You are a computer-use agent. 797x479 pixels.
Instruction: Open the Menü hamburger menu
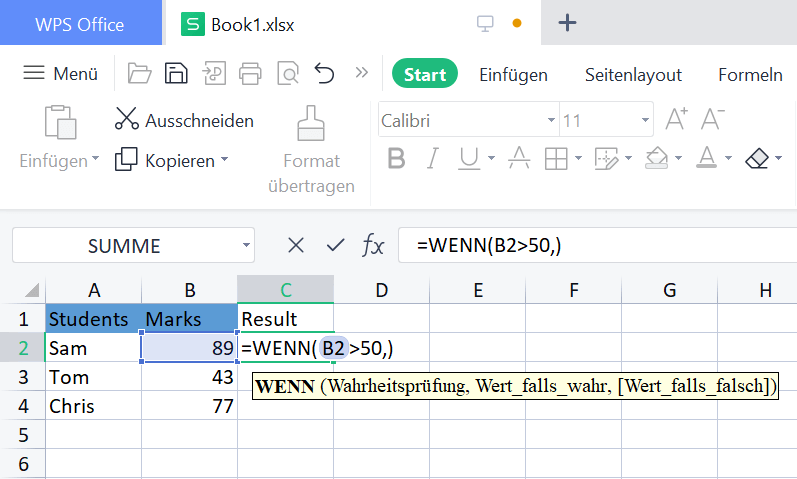tap(60, 74)
